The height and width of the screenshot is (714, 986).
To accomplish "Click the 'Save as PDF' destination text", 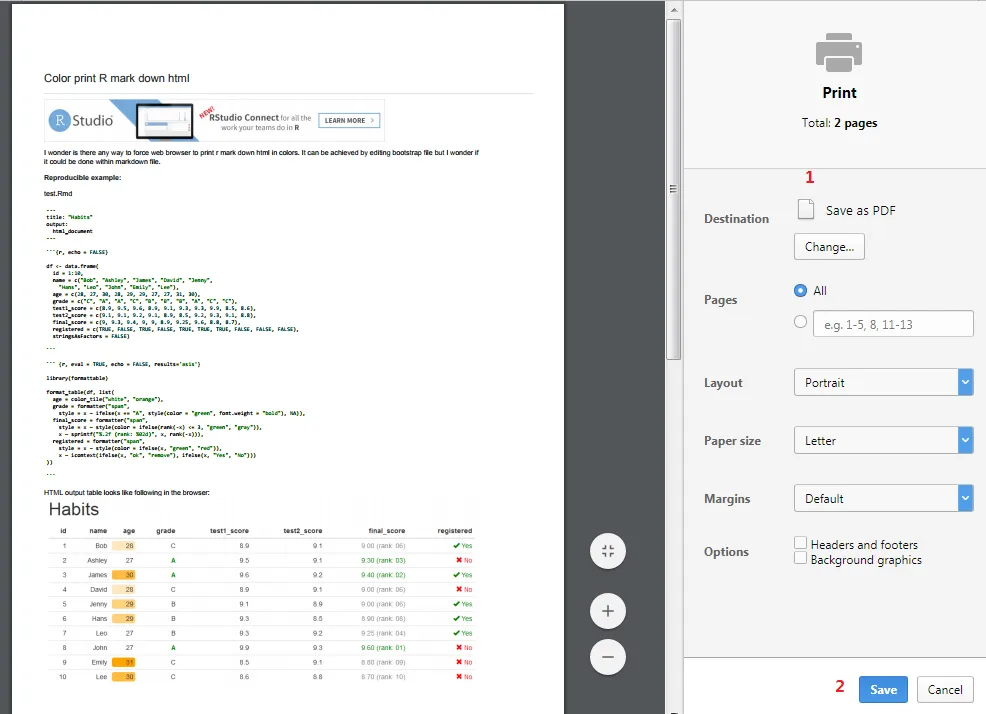I will pos(860,211).
